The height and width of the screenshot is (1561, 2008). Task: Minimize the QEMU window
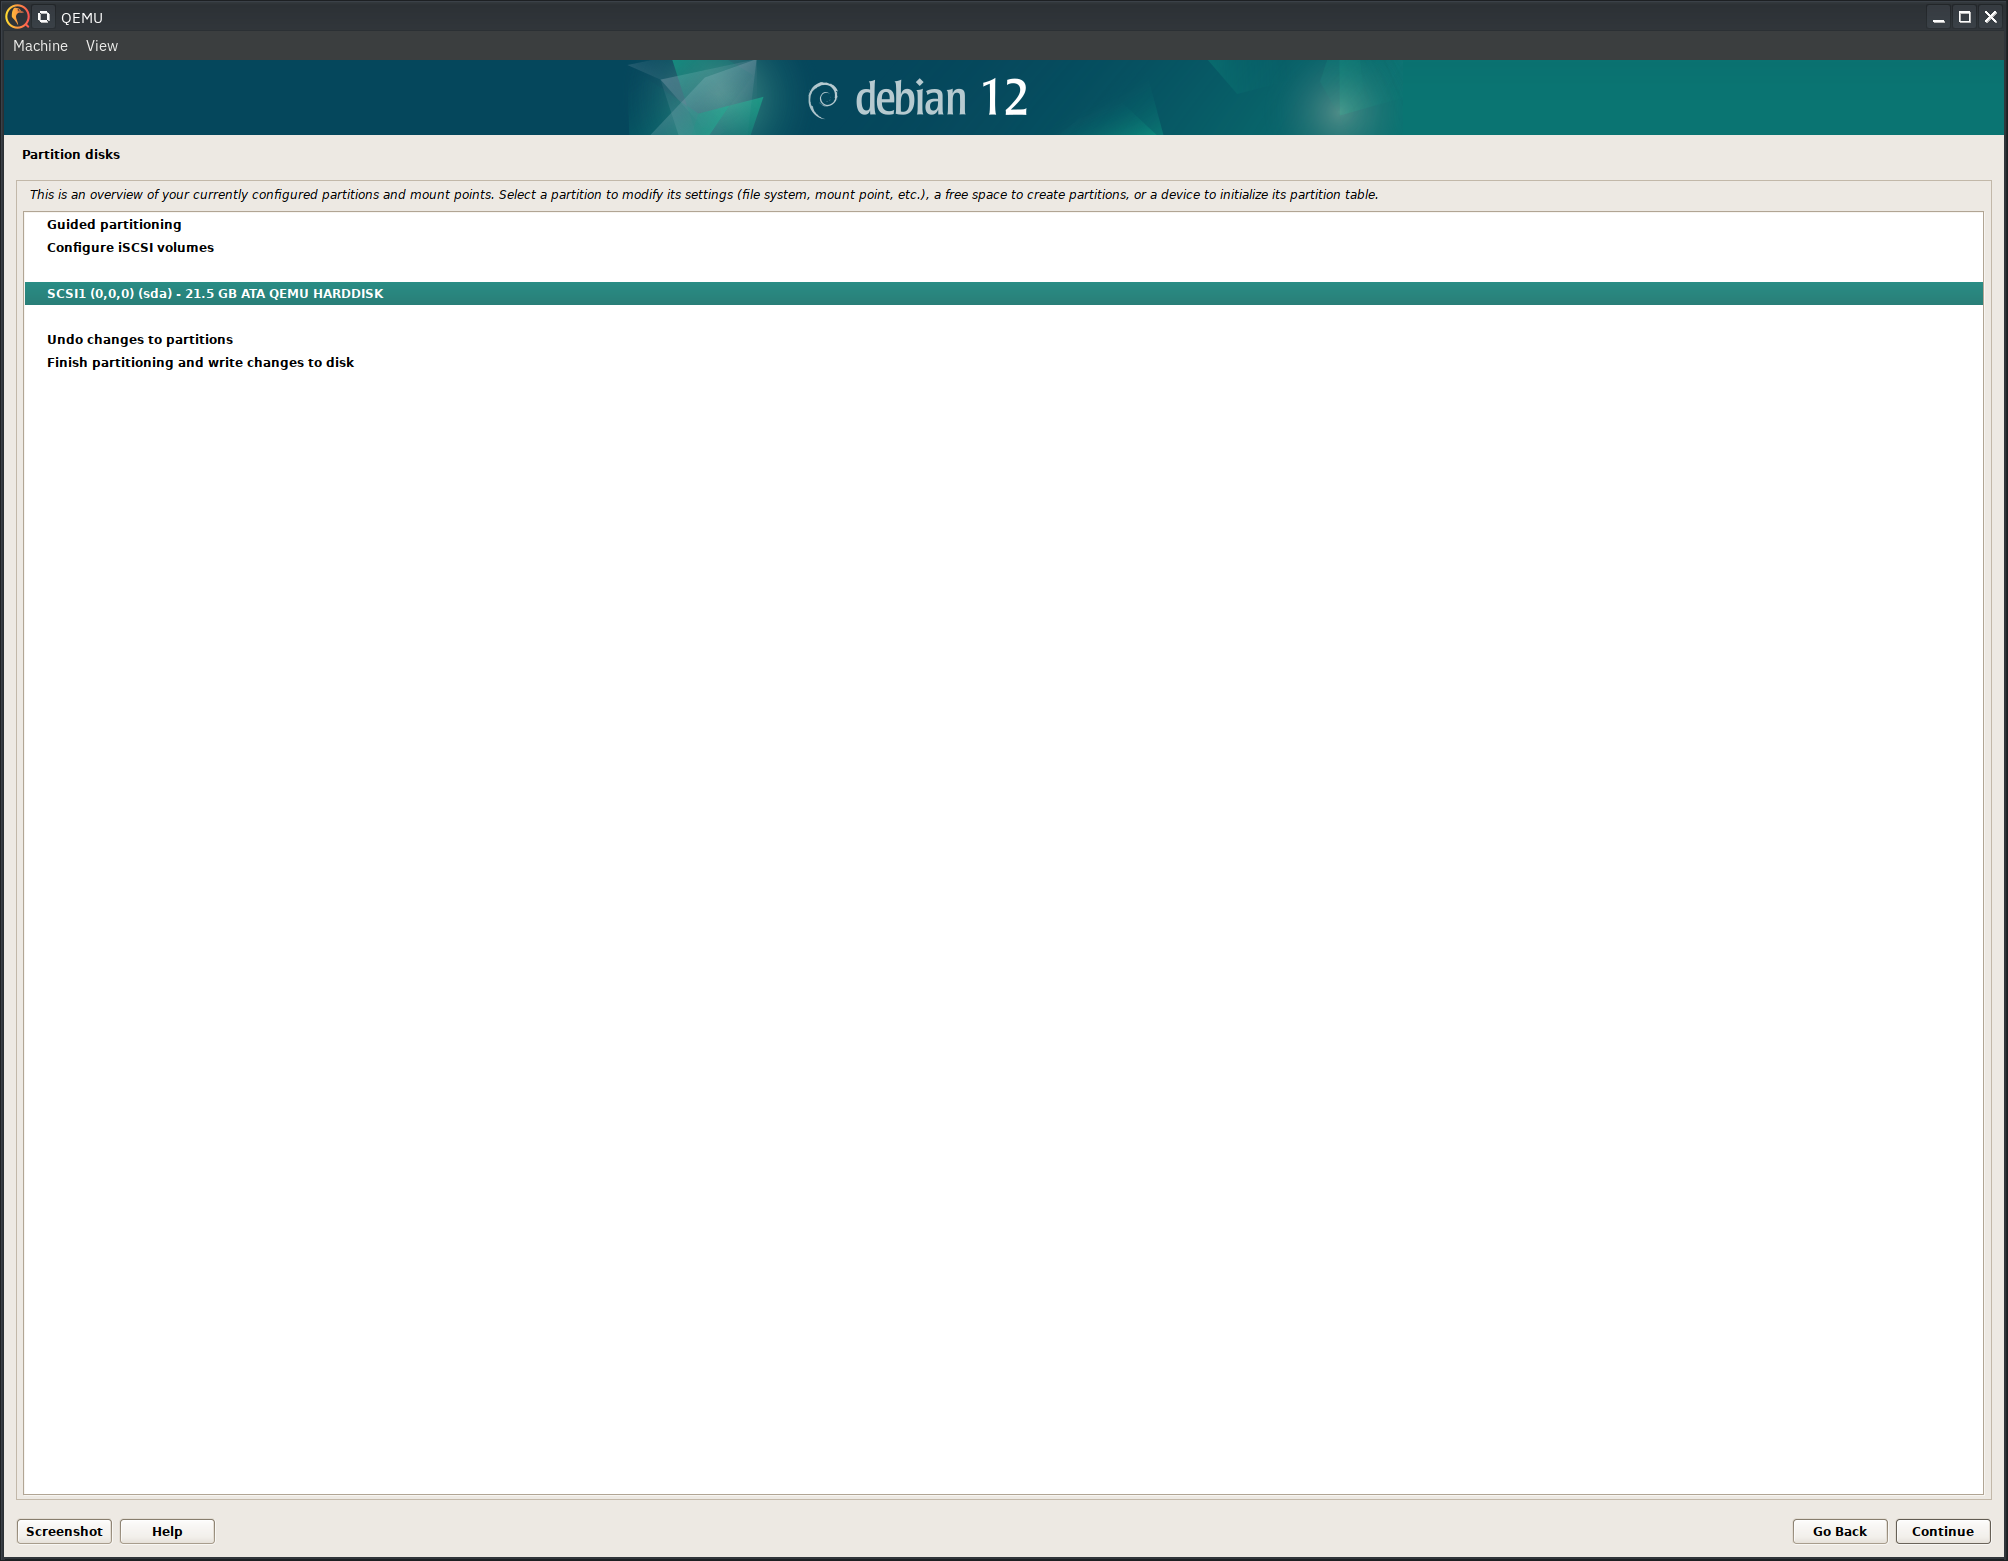click(1938, 17)
